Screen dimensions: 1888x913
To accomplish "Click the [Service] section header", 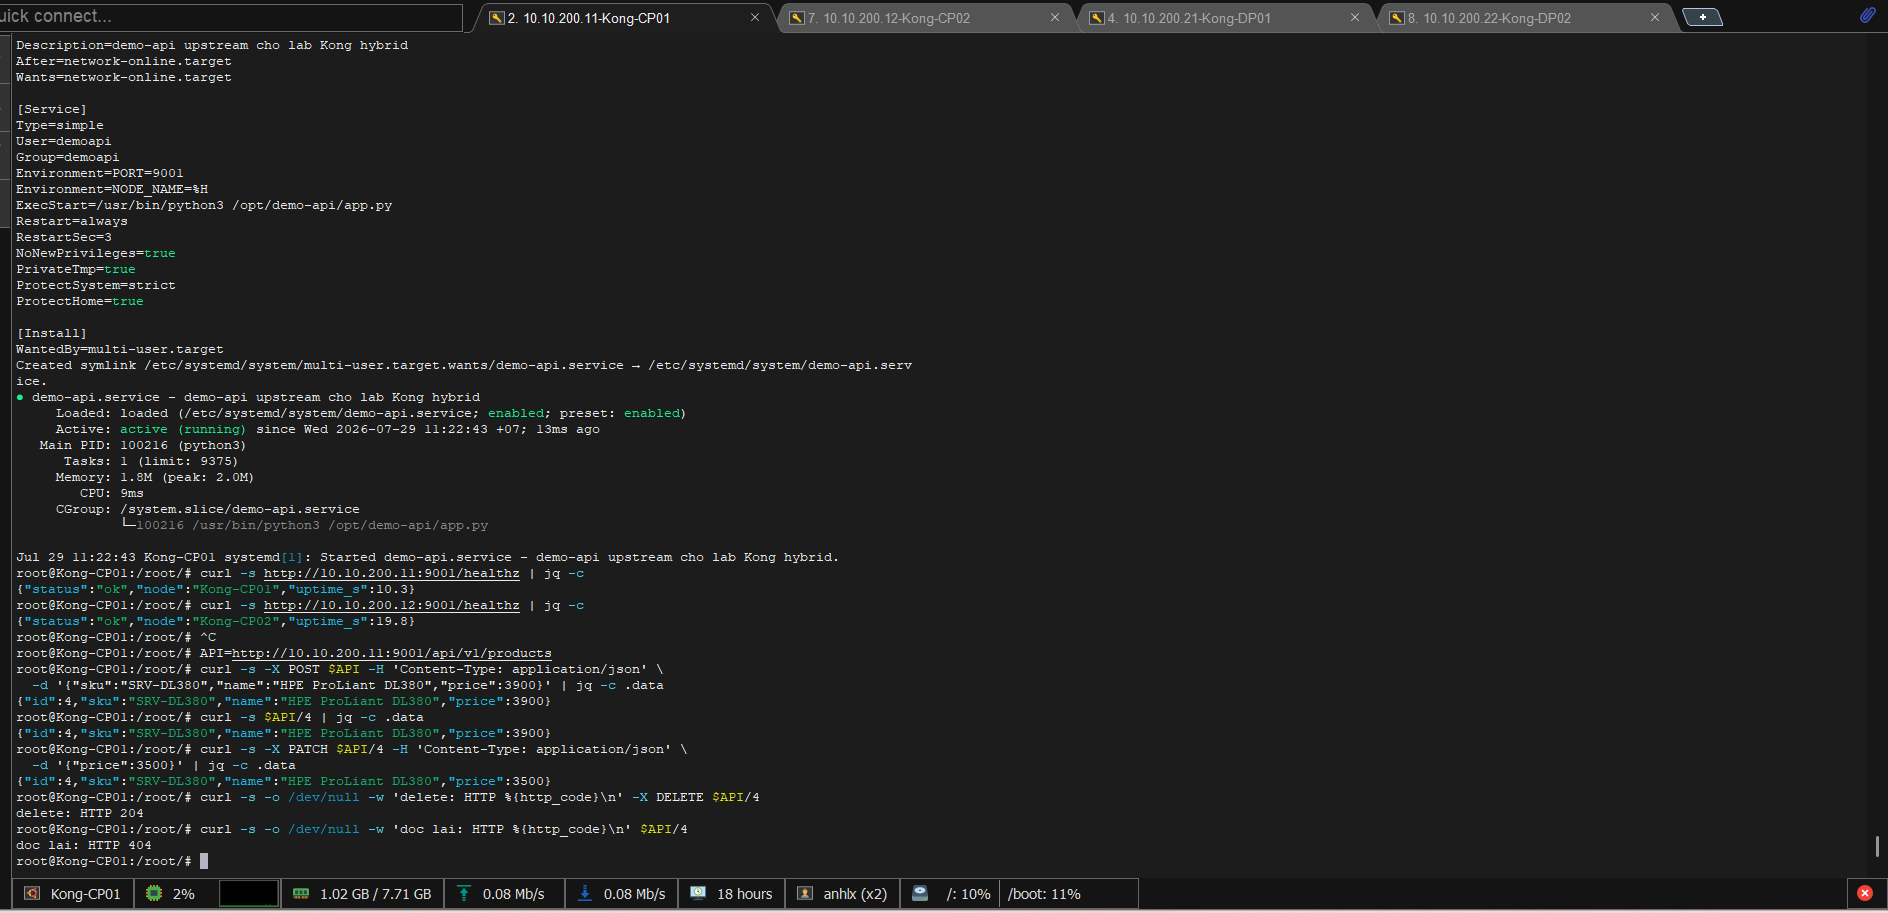I will [52, 109].
